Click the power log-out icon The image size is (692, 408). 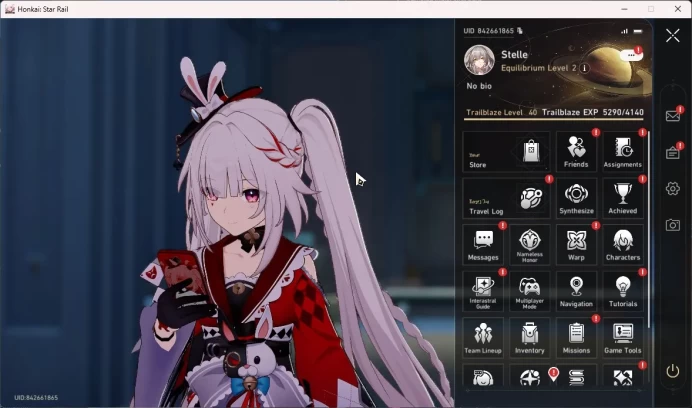tap(673, 371)
